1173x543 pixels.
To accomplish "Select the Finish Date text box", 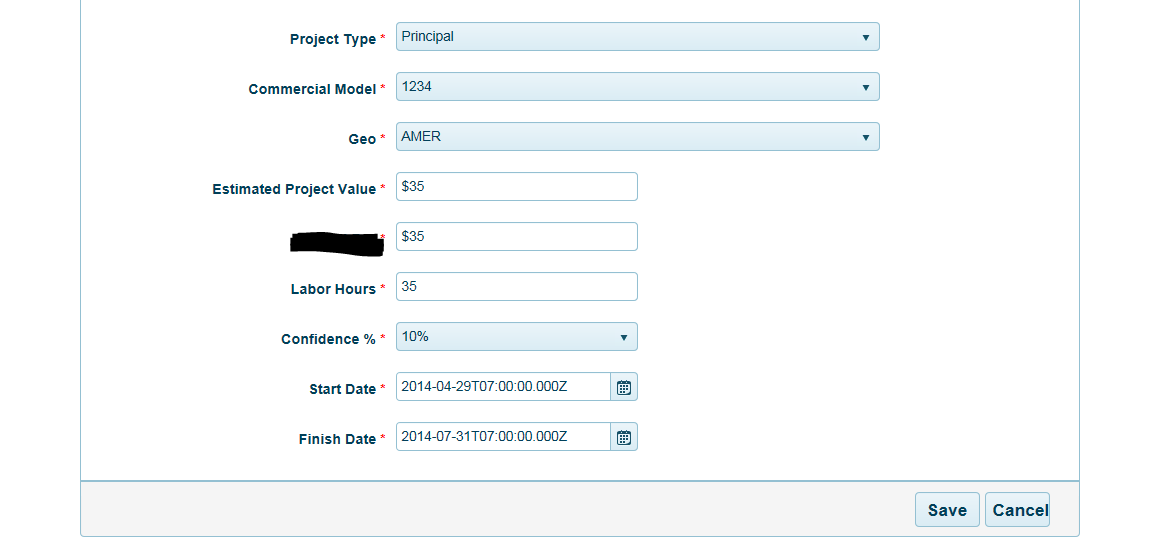I will (503, 437).
